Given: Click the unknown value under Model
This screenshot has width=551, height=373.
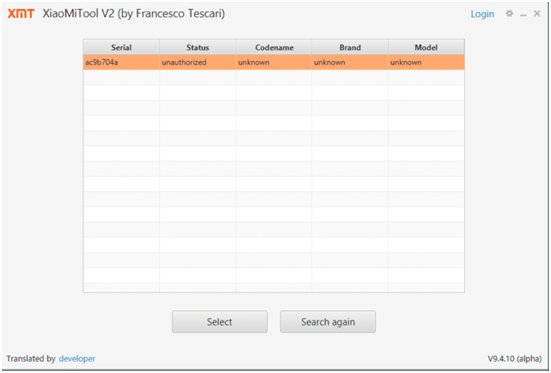Looking at the screenshot, I should [x=426, y=62].
